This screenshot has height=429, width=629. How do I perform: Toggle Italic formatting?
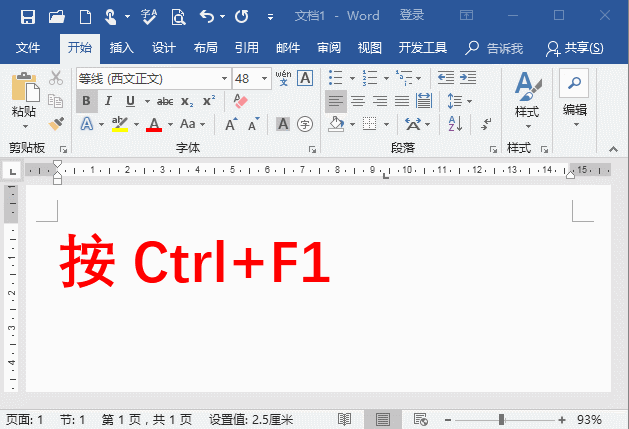coord(108,101)
